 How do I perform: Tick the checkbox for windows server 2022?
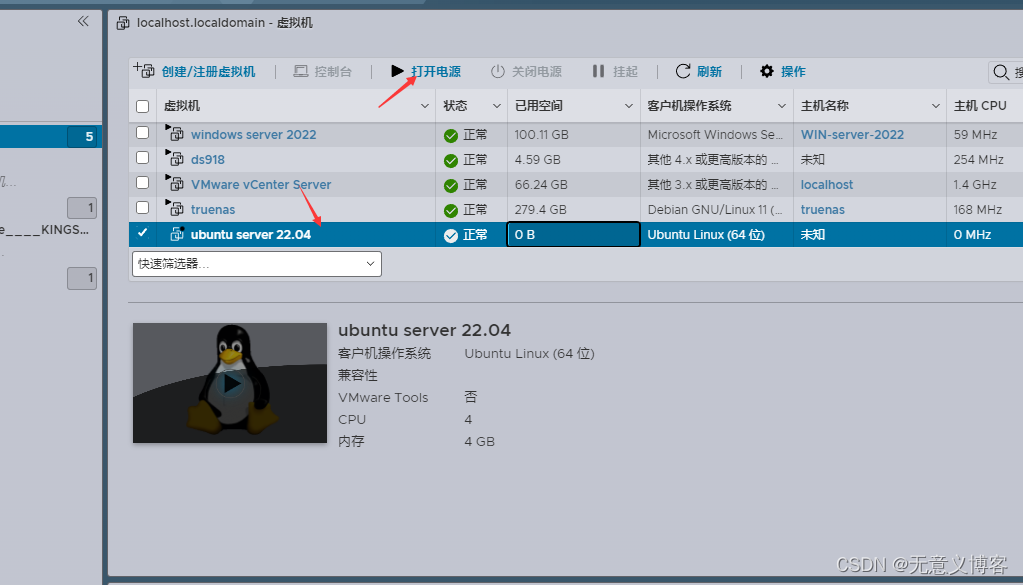[x=142, y=132]
